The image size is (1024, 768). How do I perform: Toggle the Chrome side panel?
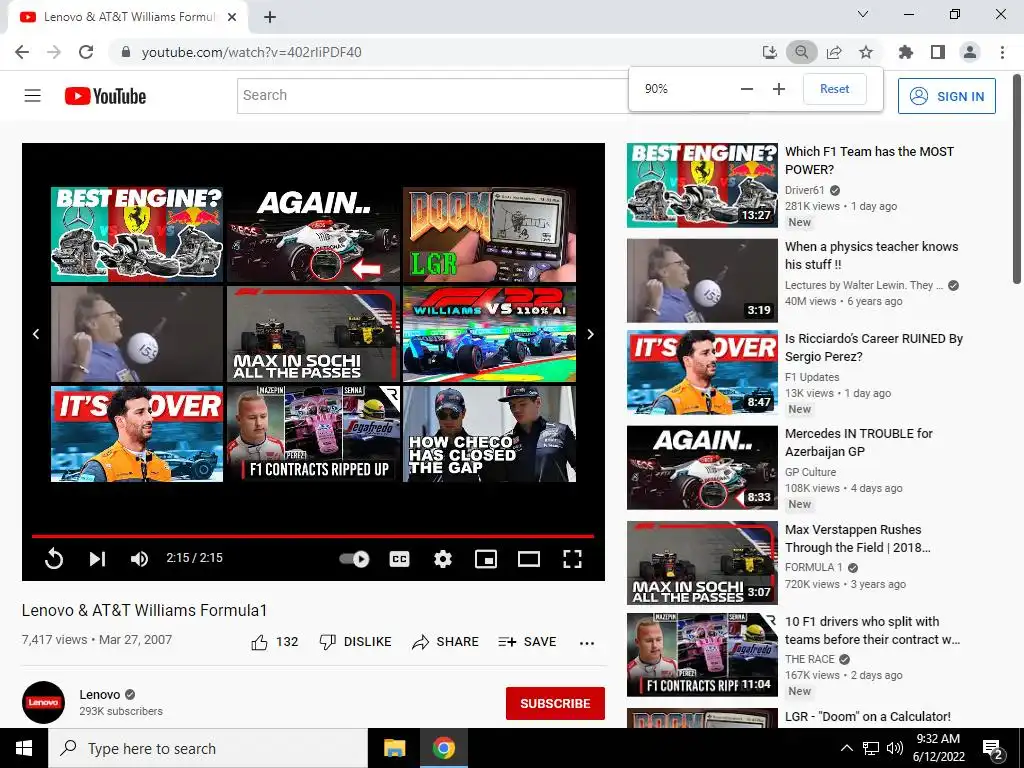point(938,52)
